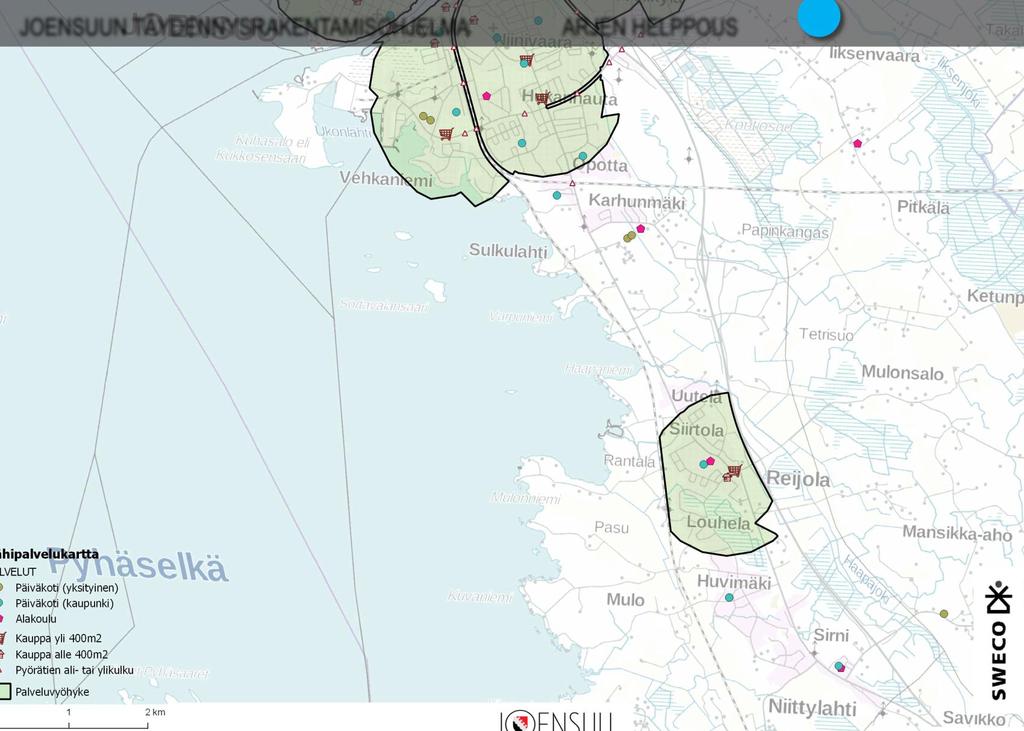Click the SWECO logo
The width and height of the screenshot is (1024, 731).
(999, 640)
